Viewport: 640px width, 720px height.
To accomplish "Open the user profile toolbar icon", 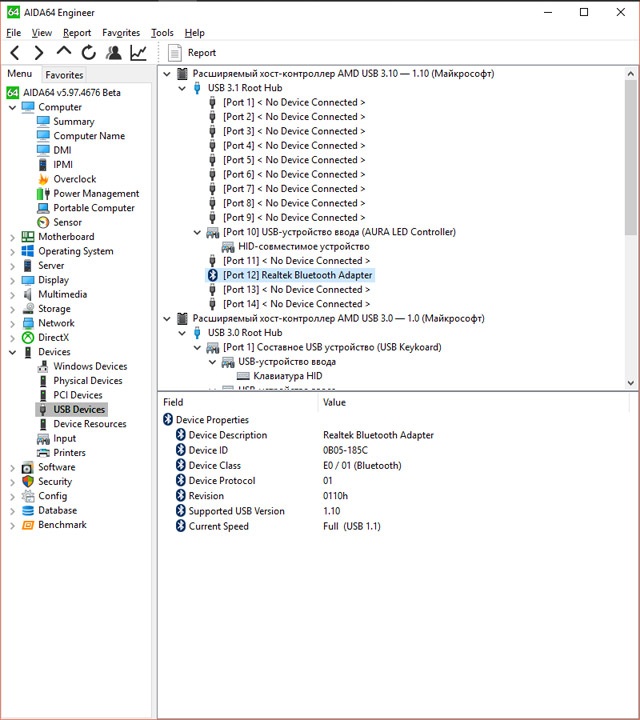I will pos(113,53).
